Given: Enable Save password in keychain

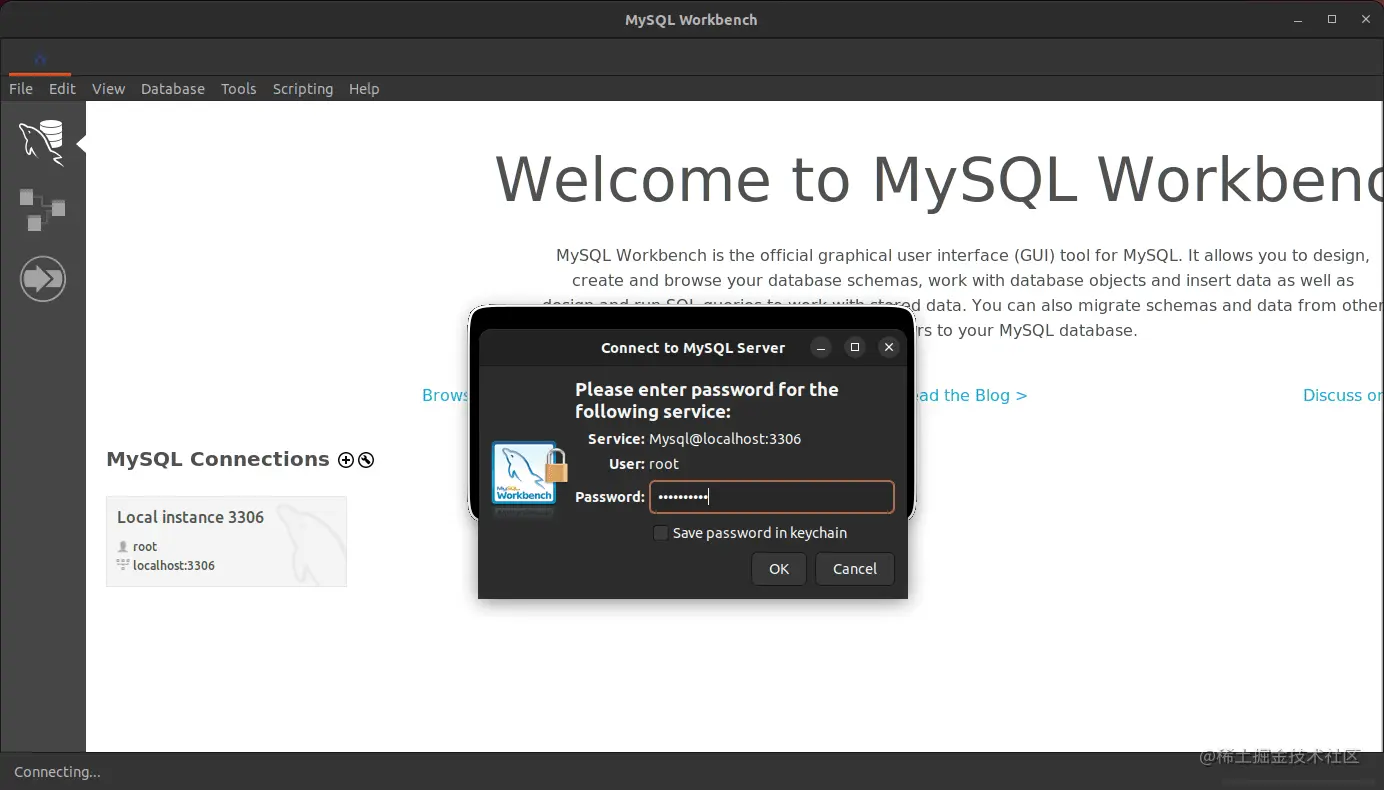Looking at the screenshot, I should [660, 533].
